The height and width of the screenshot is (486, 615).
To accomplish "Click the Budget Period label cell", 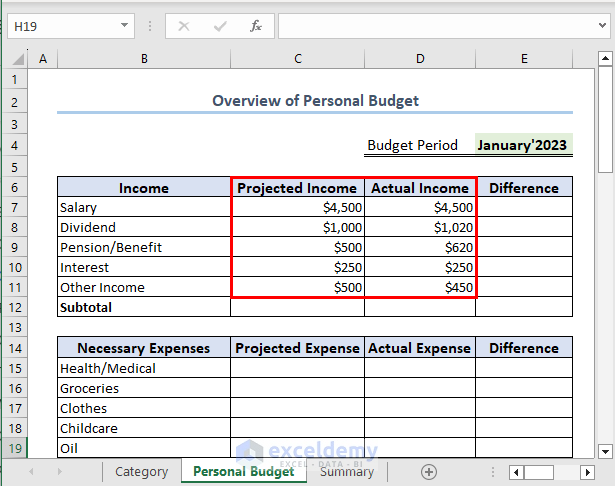I will (x=420, y=145).
